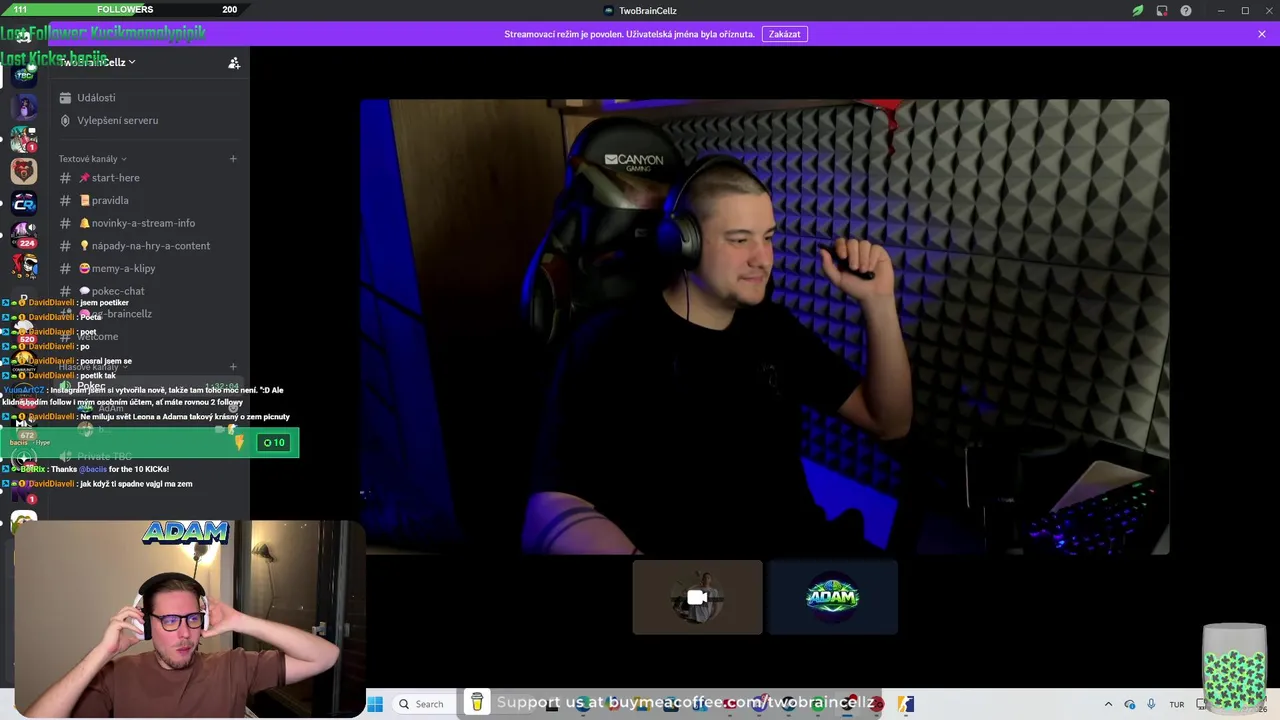Select the TBC server icon
The image size is (1280, 720).
pos(24,75)
